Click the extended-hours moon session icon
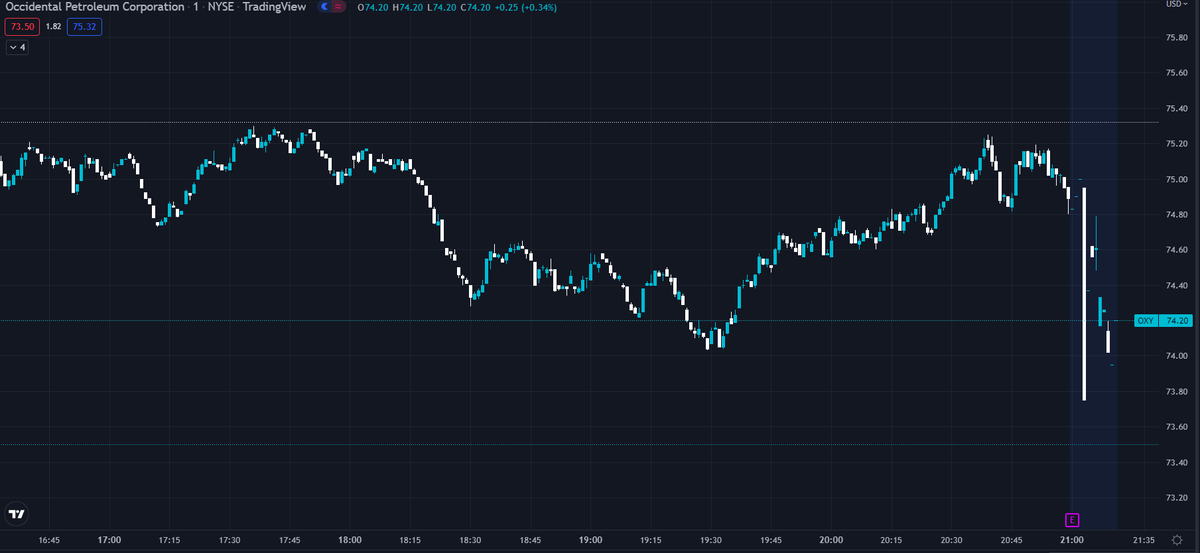This screenshot has height=553, width=1200. (x=325, y=7)
